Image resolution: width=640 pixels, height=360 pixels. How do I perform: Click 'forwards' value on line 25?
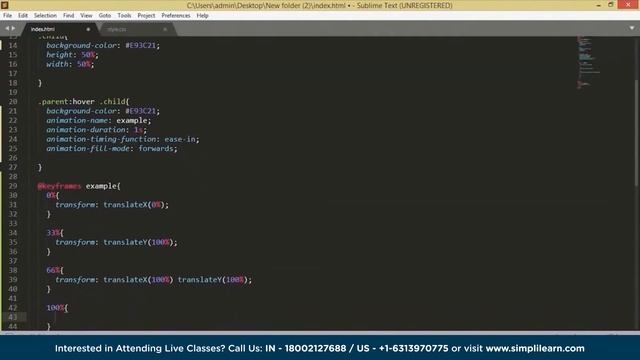tap(156, 149)
